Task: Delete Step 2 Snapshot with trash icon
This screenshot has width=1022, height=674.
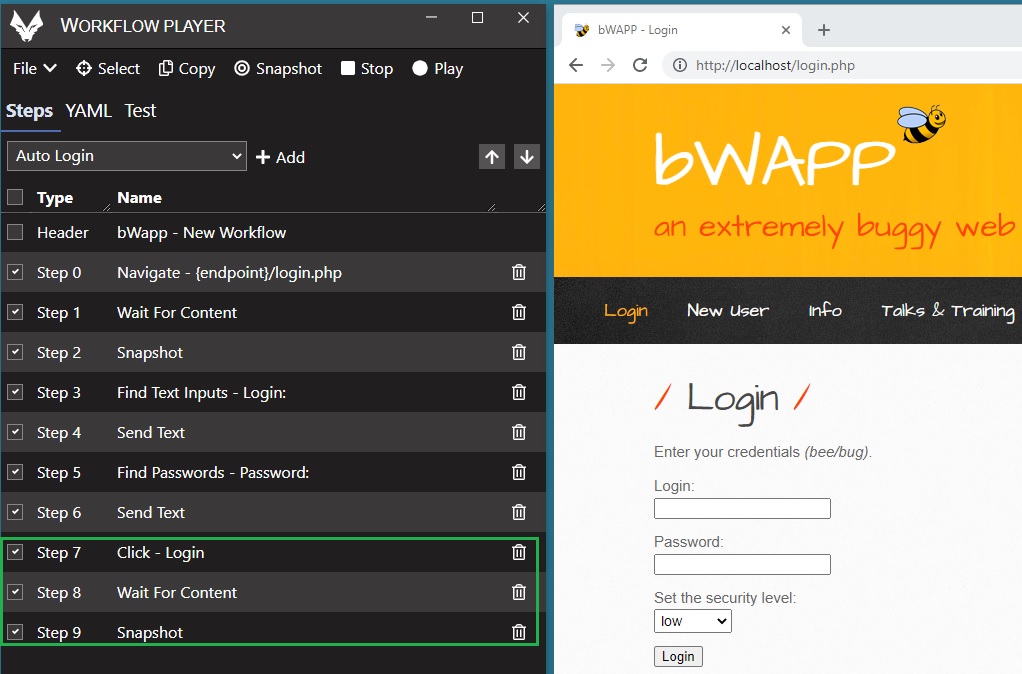Action: (x=519, y=352)
